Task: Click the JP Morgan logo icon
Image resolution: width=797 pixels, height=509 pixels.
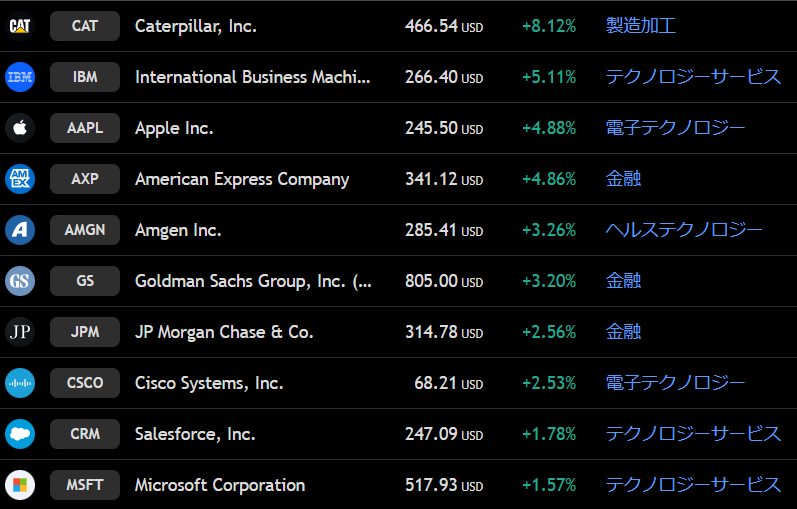Action: 20,332
